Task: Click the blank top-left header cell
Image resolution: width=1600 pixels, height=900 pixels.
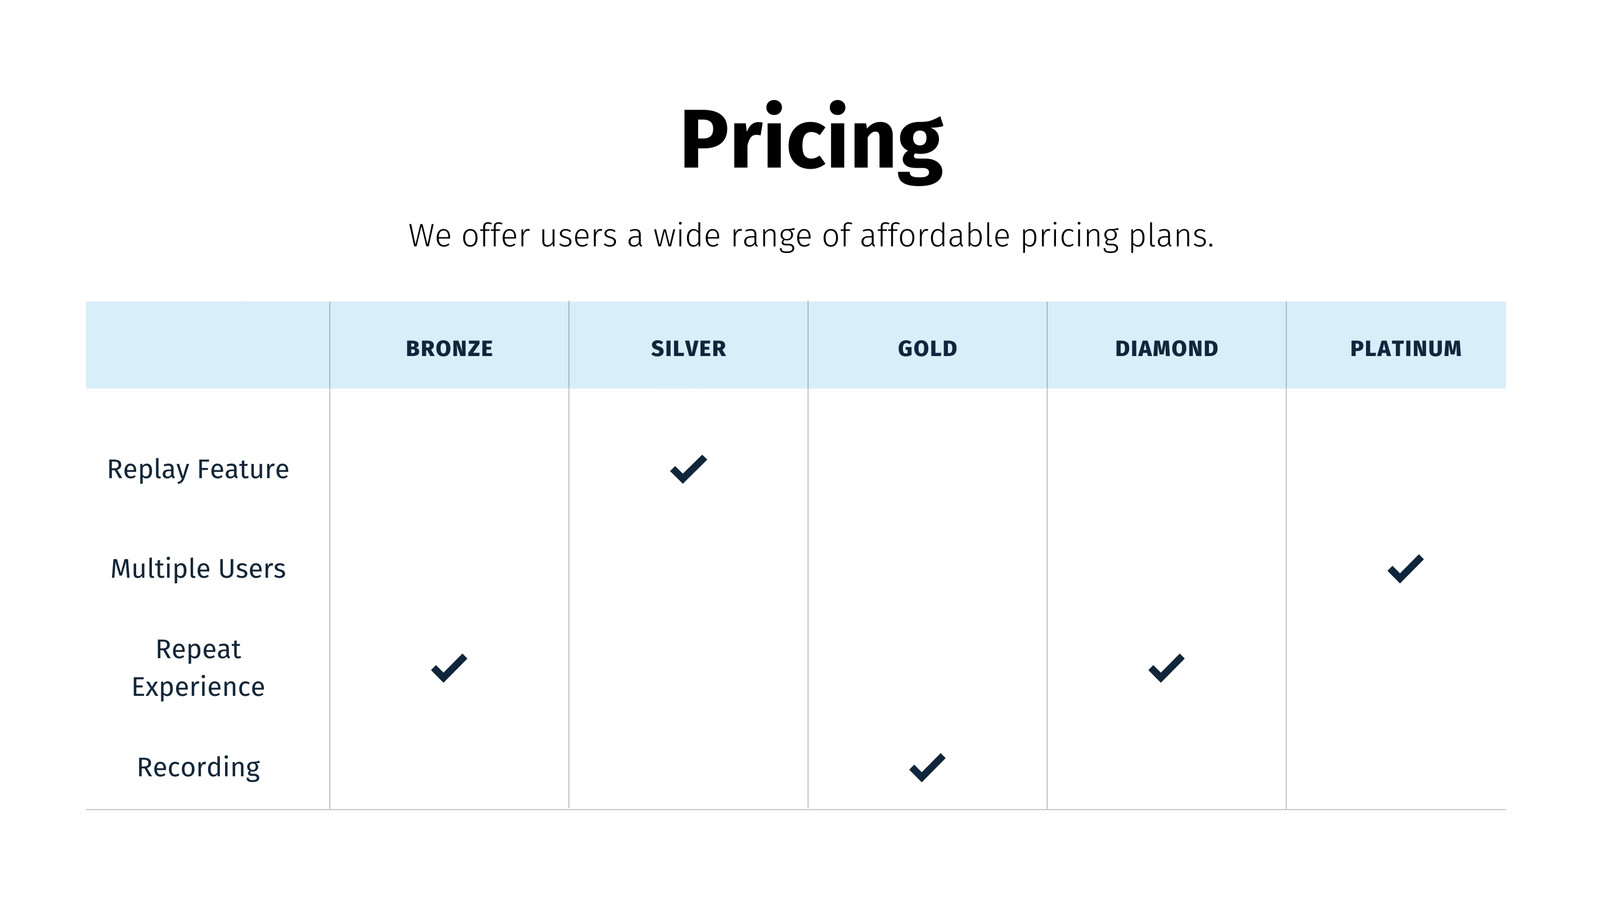Action: (208, 345)
